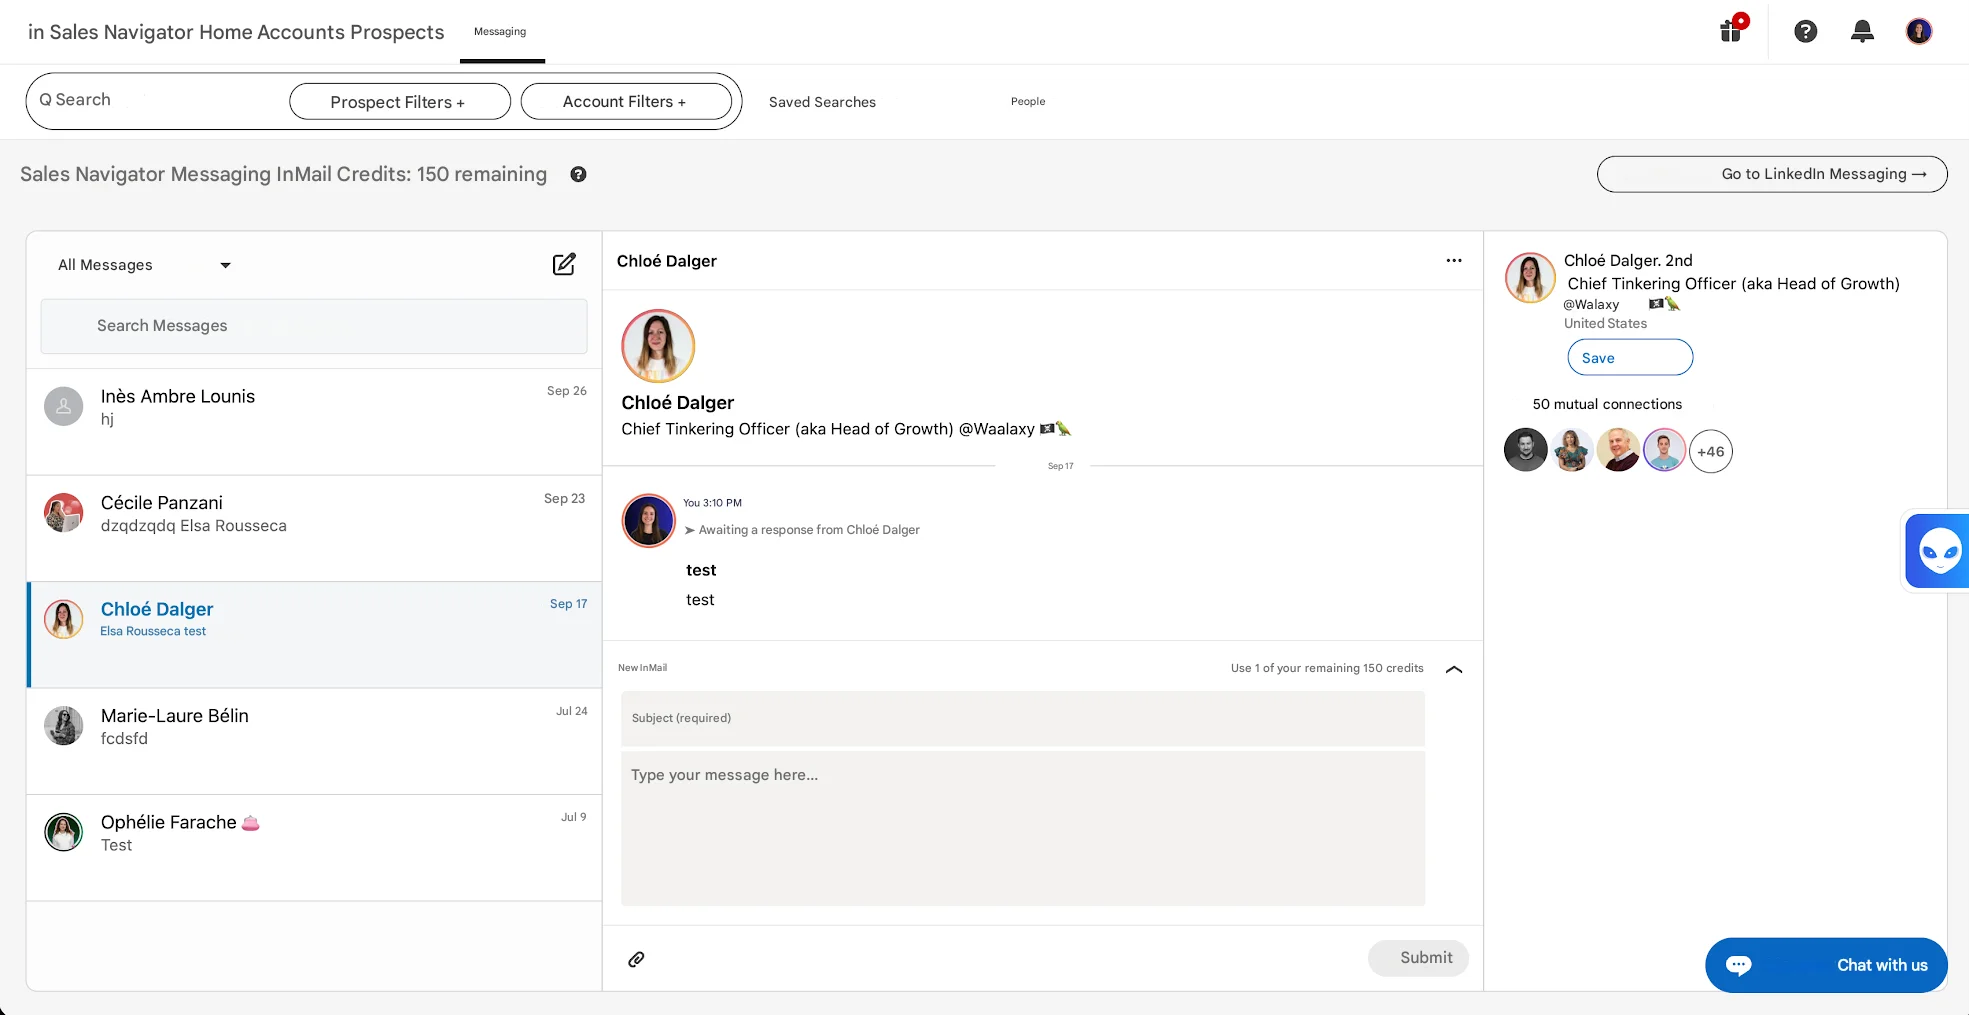The image size is (1969, 1015).
Task: Open the Account Filters + expander
Action: pos(626,101)
